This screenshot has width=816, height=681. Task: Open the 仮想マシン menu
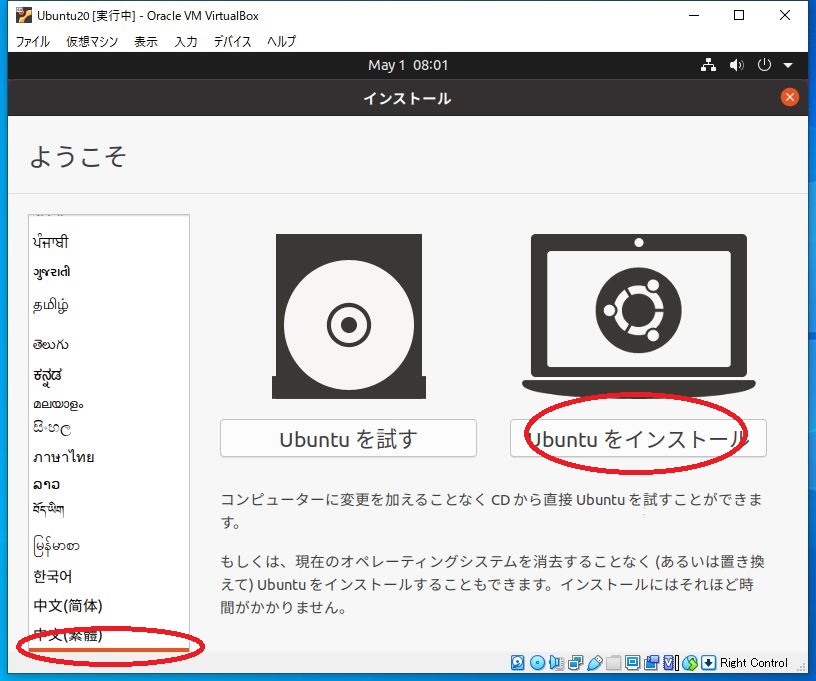click(x=92, y=42)
